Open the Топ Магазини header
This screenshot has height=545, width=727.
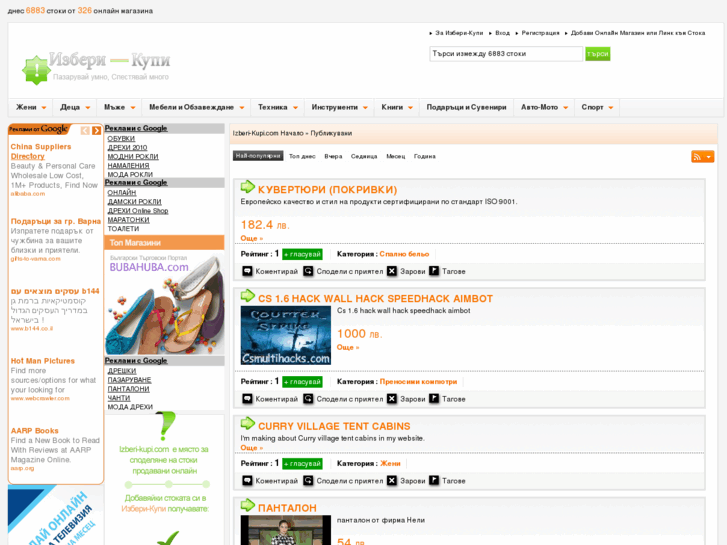164,243
